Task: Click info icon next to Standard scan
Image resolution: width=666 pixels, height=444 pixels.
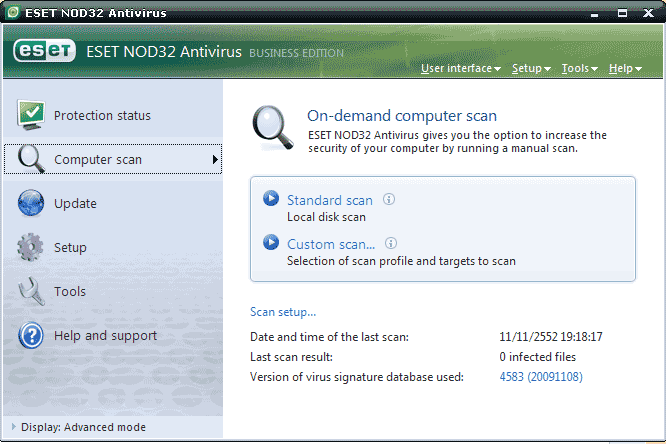Action: point(389,199)
